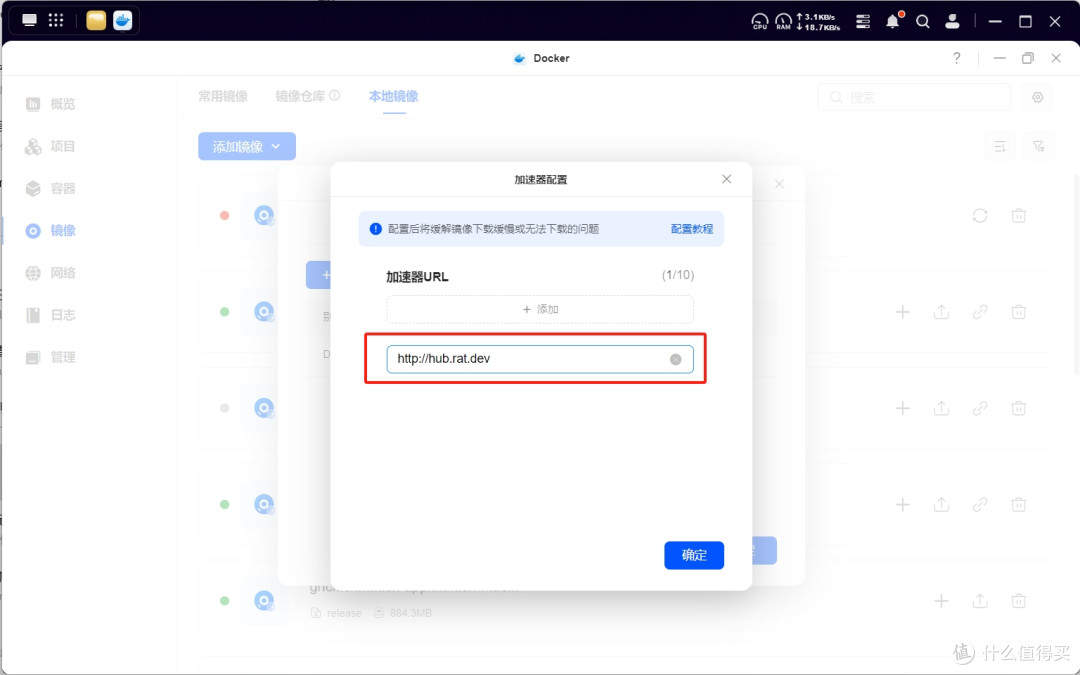Image resolution: width=1080 pixels, height=675 pixels.
Task: Click the system search magnifier icon
Action: 922,21
